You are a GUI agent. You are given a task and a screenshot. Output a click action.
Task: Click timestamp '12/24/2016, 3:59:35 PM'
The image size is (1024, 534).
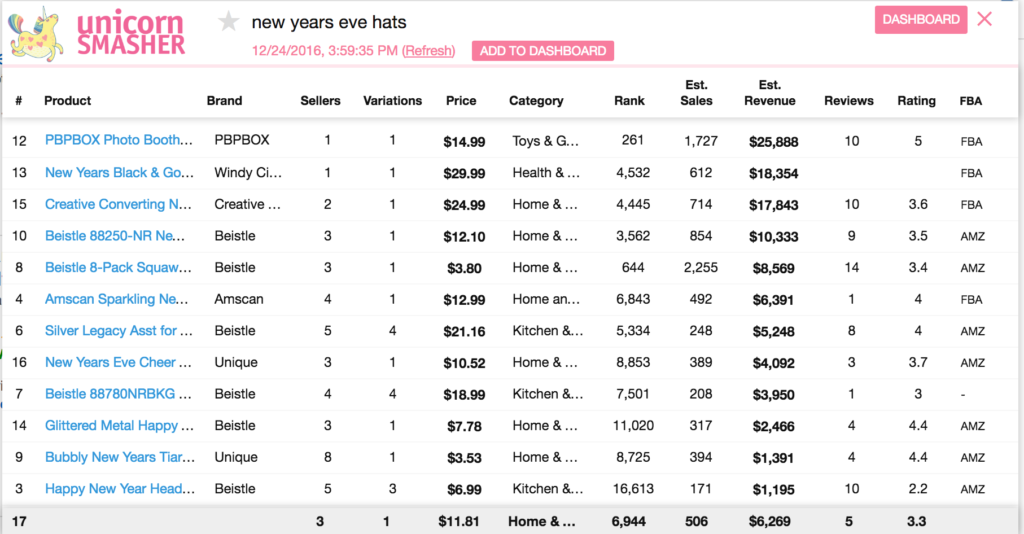(x=325, y=51)
